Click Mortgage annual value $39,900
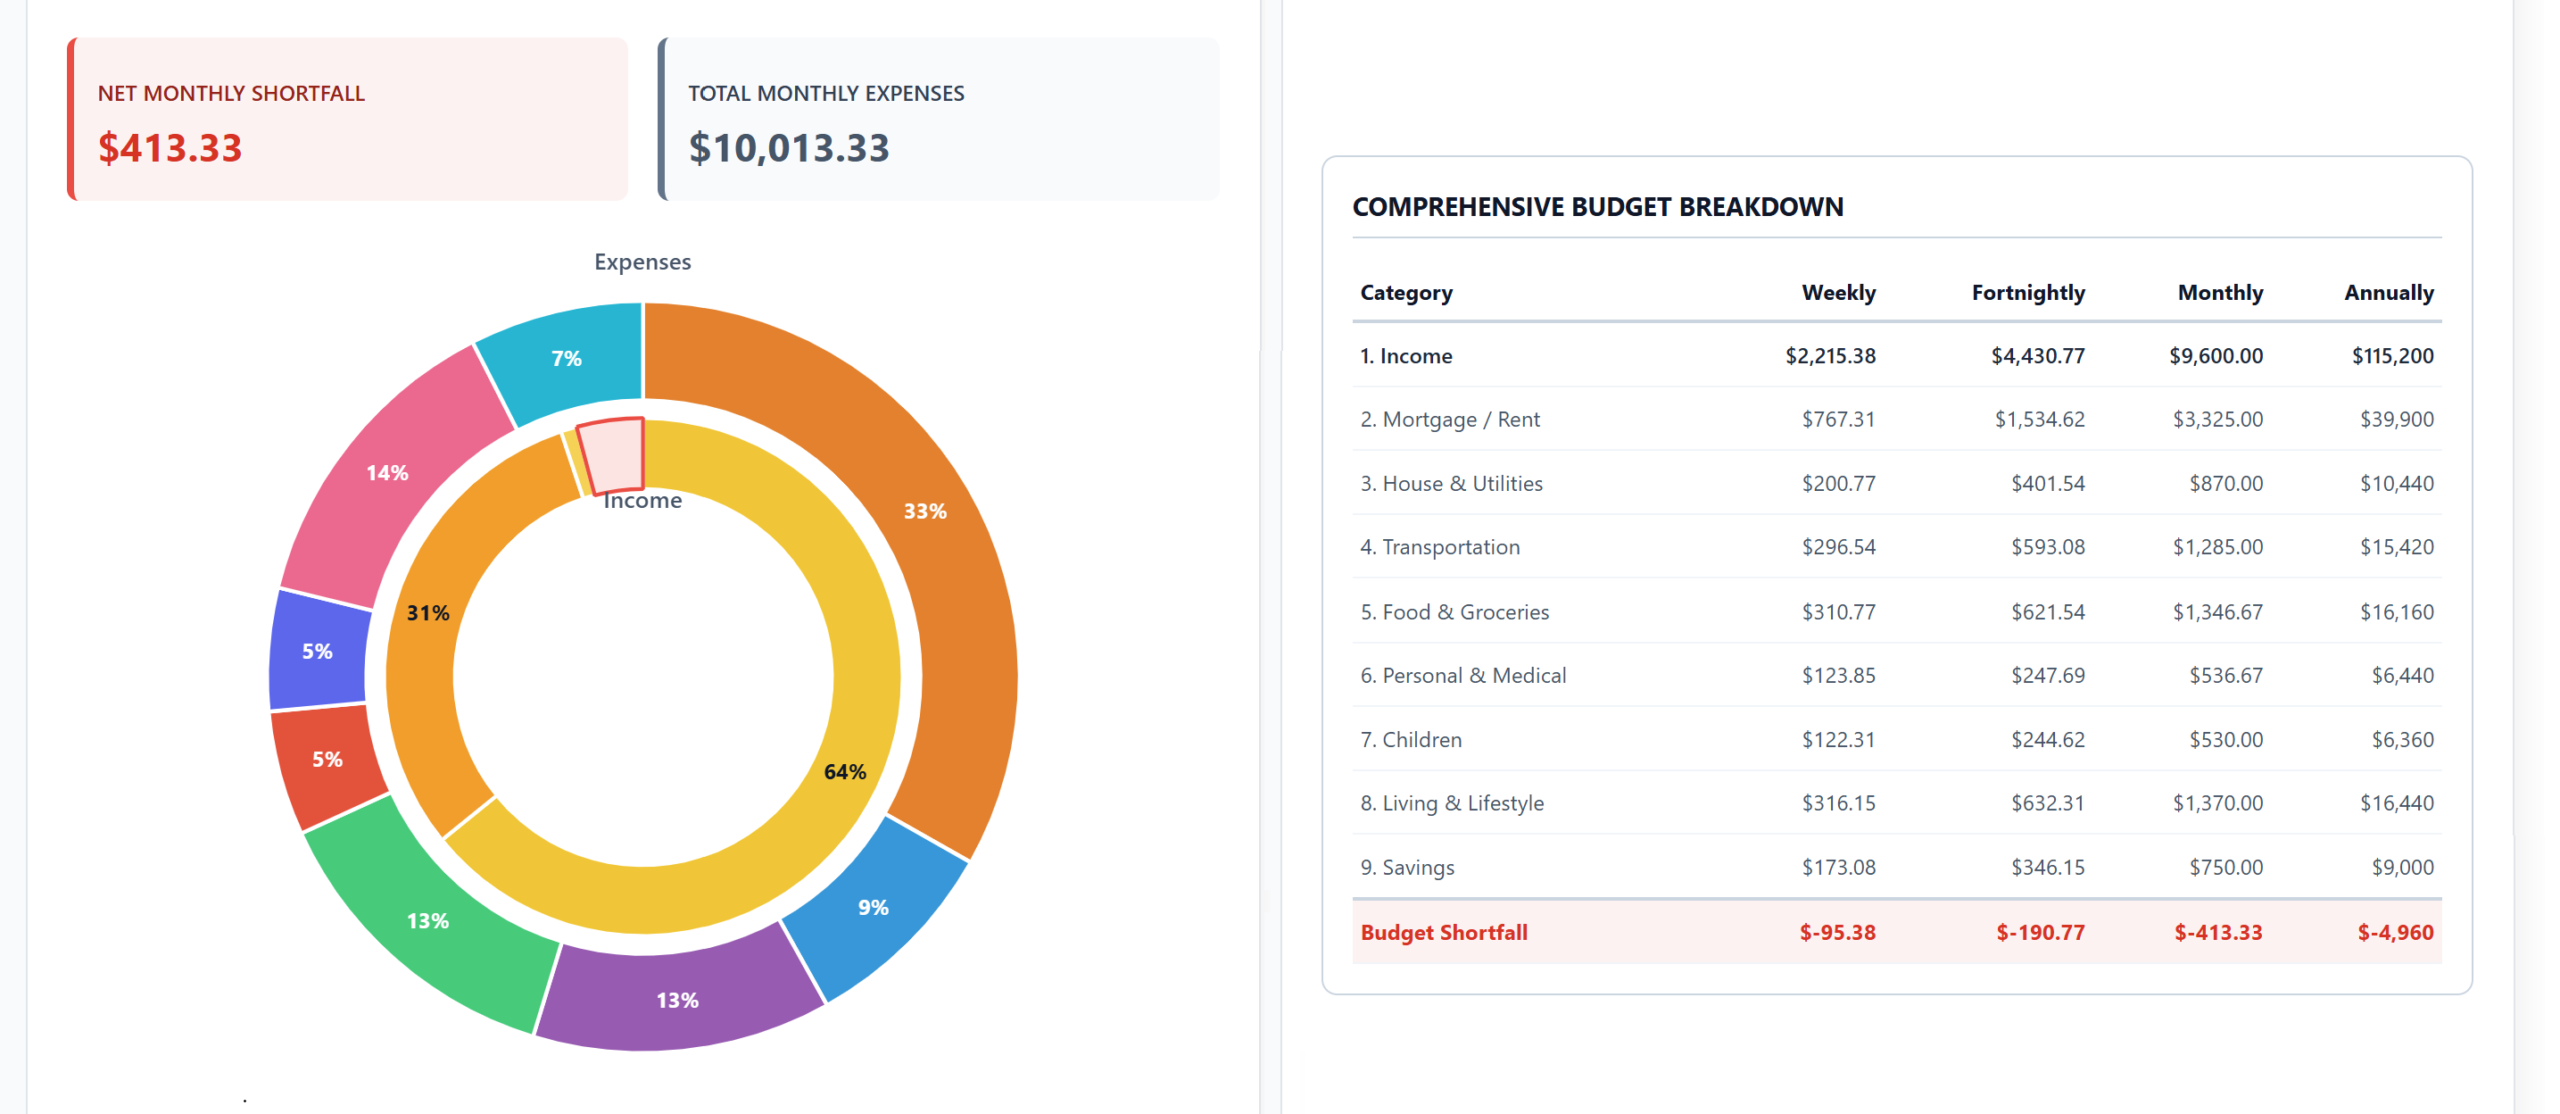The width and height of the screenshot is (2560, 1114). pos(2397,420)
